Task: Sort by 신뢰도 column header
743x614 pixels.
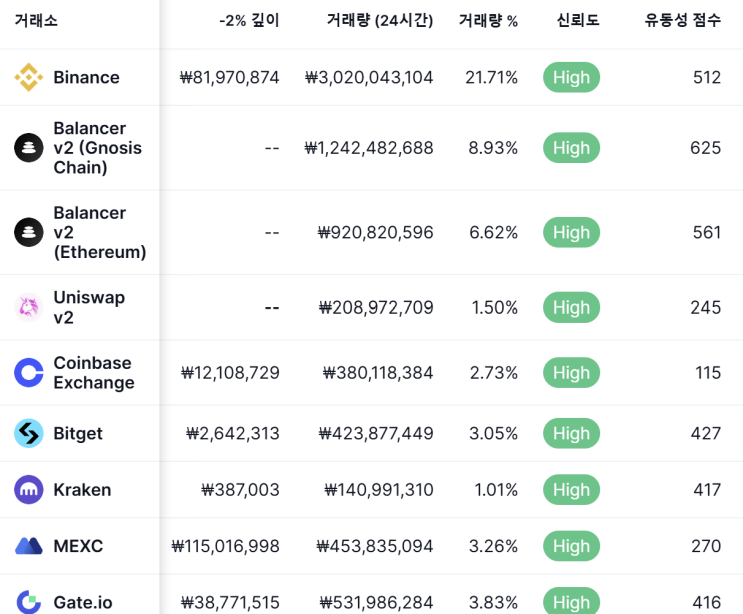Action: pyautogui.click(x=578, y=21)
